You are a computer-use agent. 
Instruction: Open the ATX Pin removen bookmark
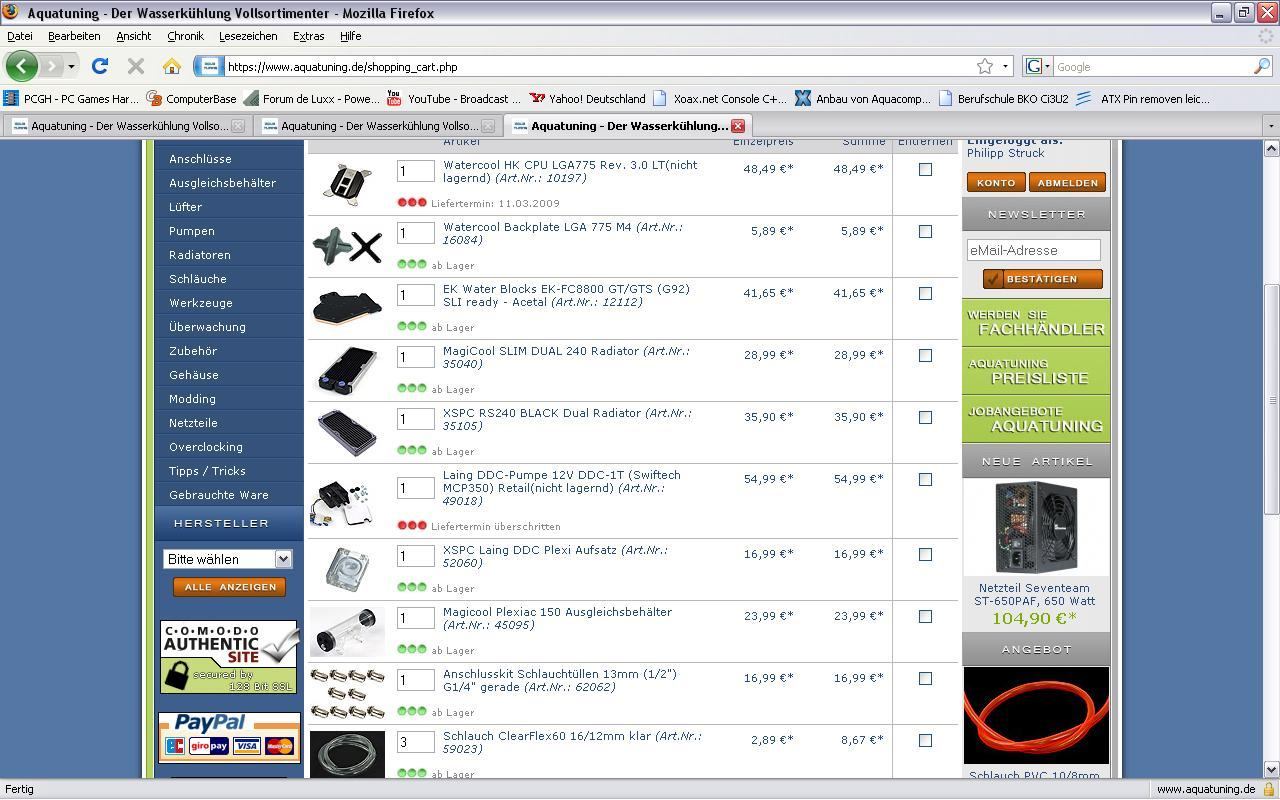coord(1142,98)
